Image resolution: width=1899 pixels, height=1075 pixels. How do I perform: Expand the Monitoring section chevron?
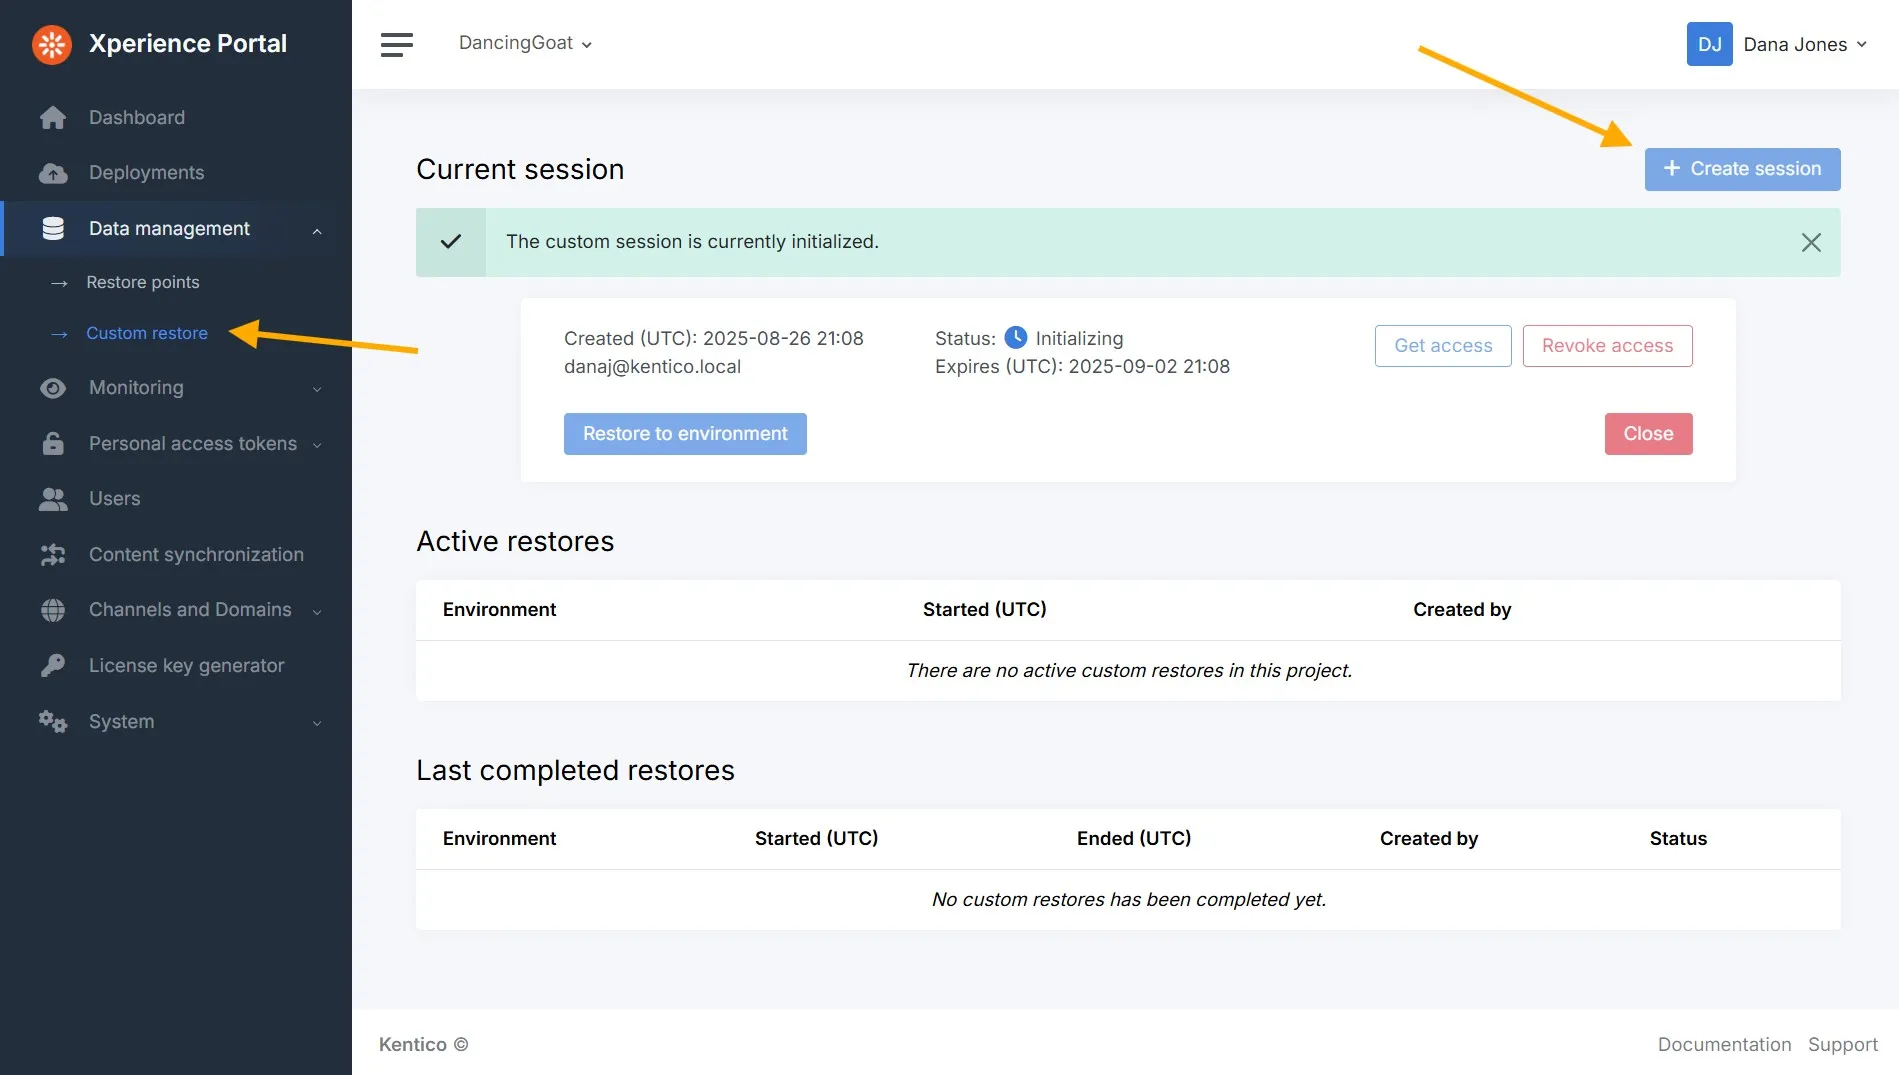click(x=317, y=389)
